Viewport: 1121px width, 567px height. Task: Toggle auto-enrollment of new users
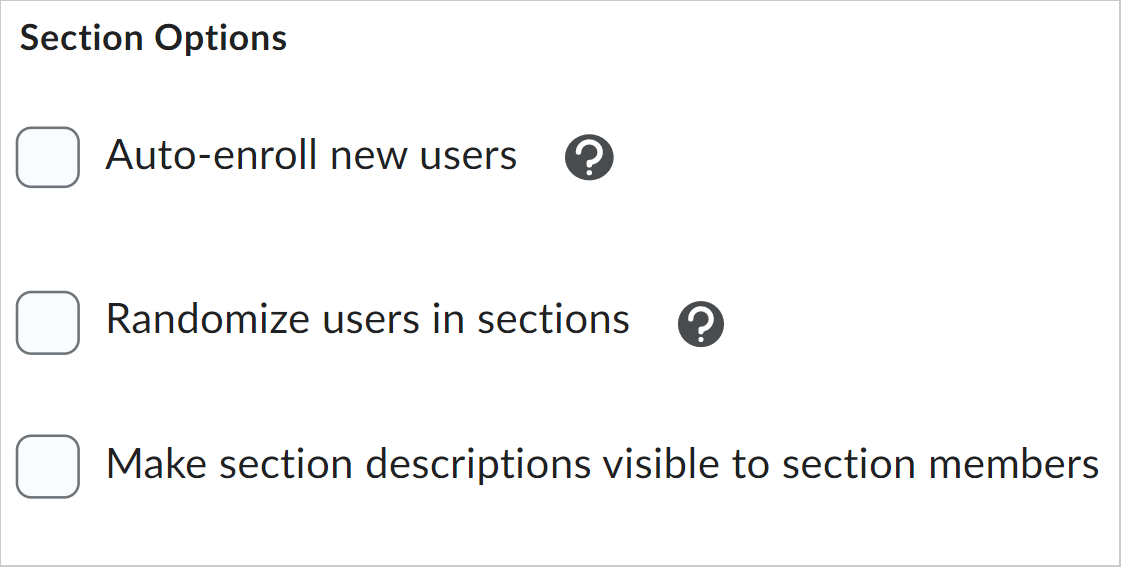coord(48,157)
